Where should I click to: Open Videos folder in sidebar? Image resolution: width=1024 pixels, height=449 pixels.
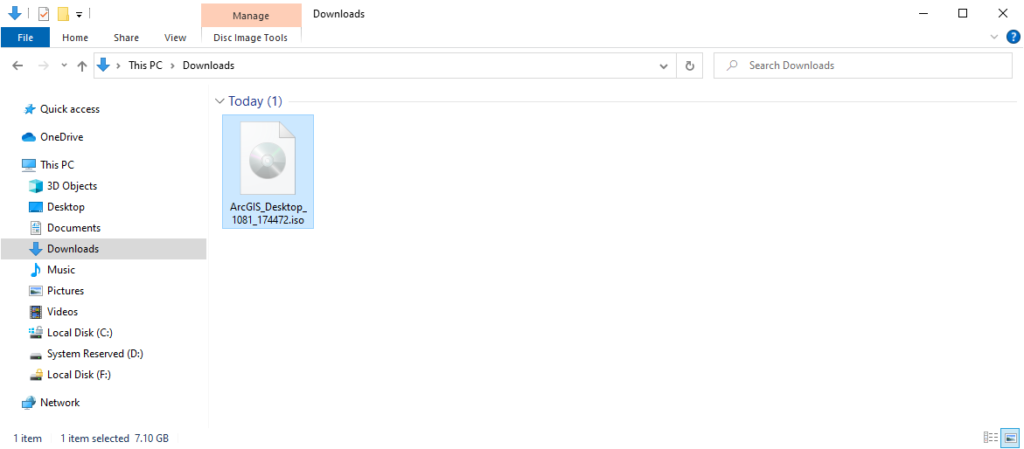(62, 311)
